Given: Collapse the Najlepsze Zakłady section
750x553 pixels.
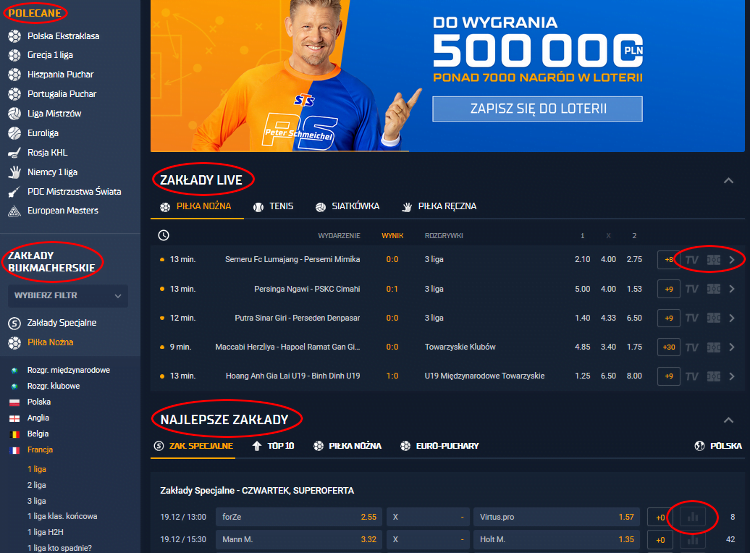Looking at the screenshot, I should (728, 420).
